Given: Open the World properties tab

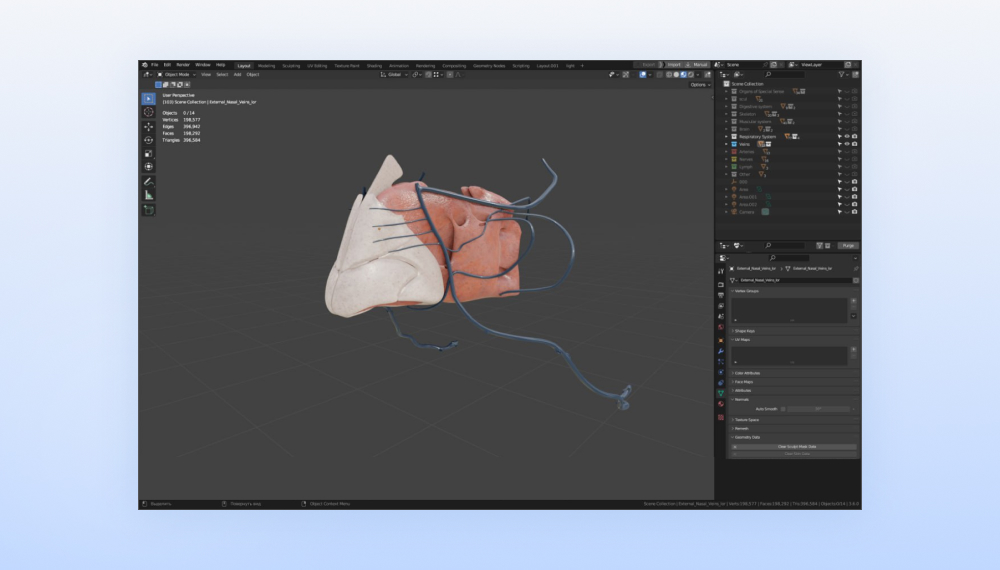Looking at the screenshot, I should coord(721,328).
